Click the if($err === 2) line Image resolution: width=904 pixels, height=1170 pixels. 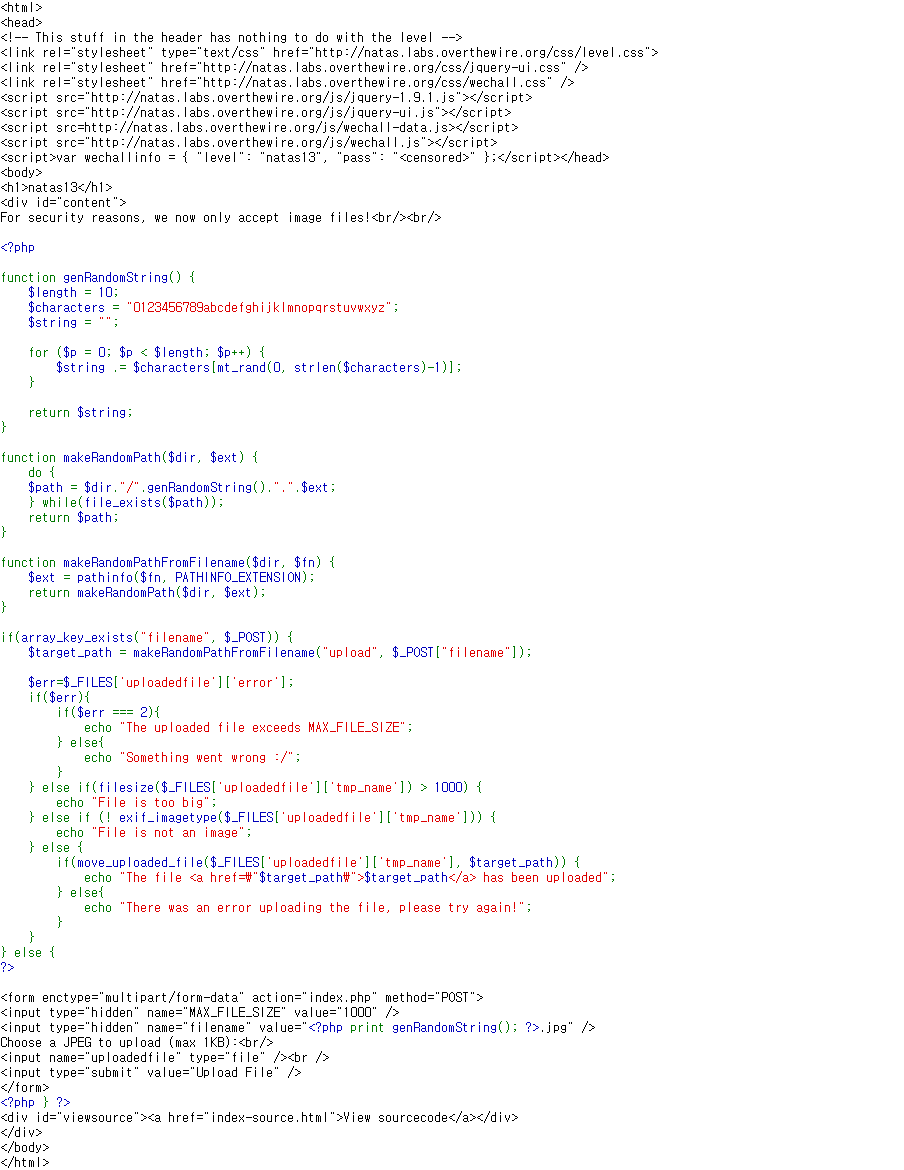108,712
